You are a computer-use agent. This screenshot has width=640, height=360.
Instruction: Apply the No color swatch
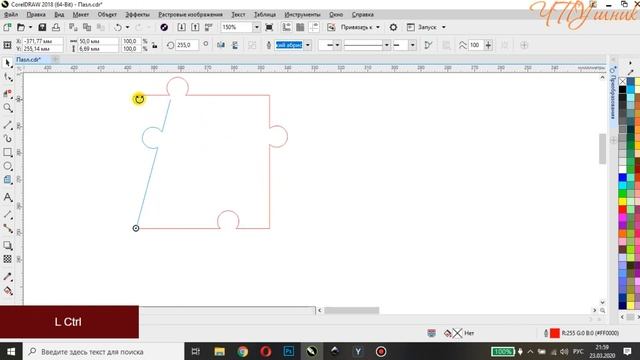point(622,82)
